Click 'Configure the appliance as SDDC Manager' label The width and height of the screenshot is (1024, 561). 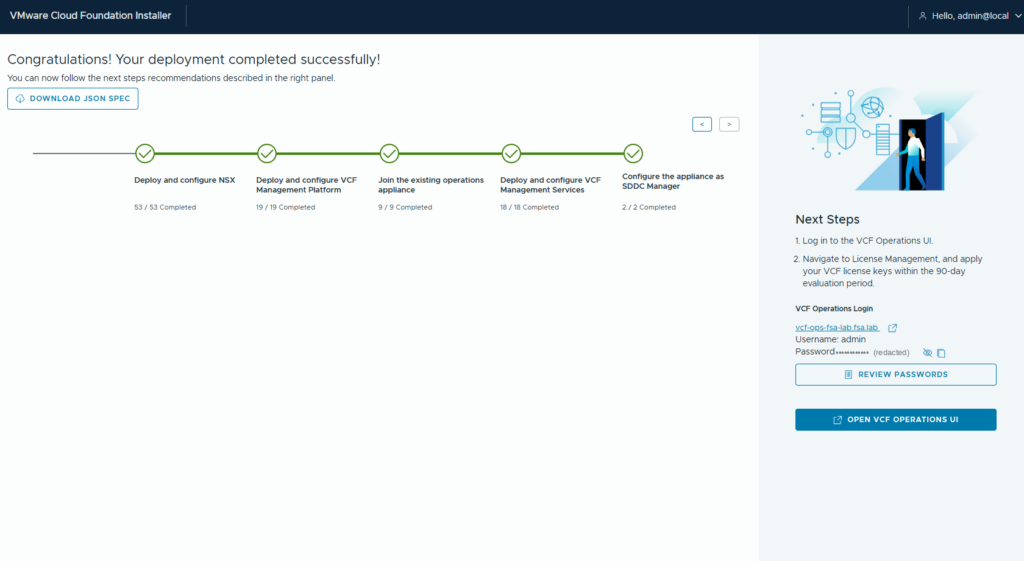coord(673,181)
